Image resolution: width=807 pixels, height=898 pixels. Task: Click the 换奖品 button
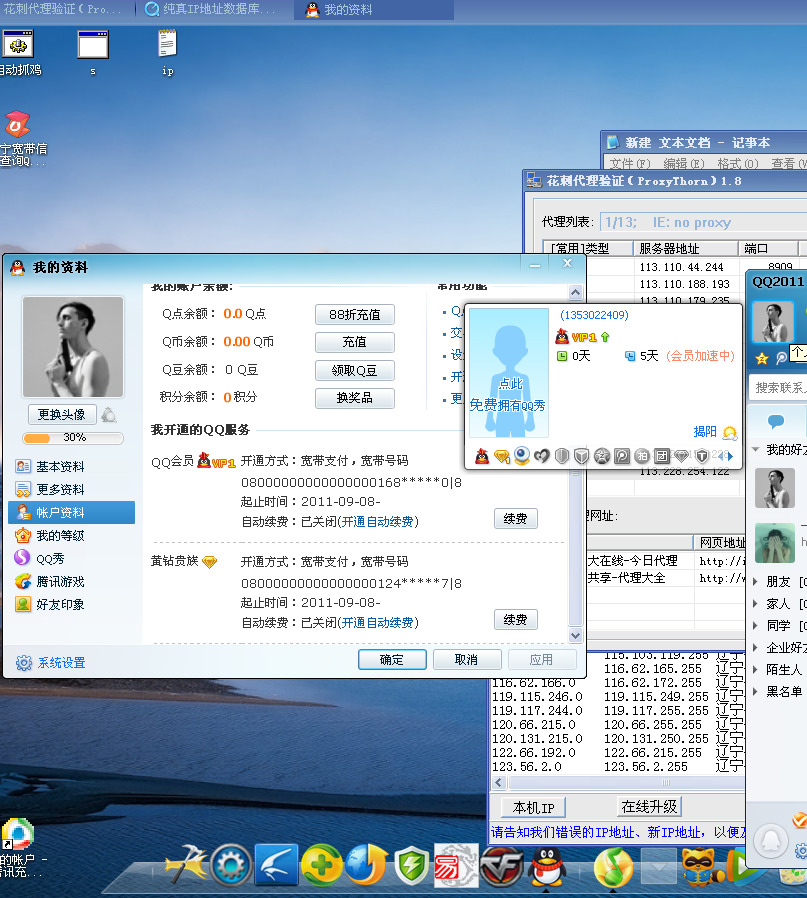coord(355,398)
